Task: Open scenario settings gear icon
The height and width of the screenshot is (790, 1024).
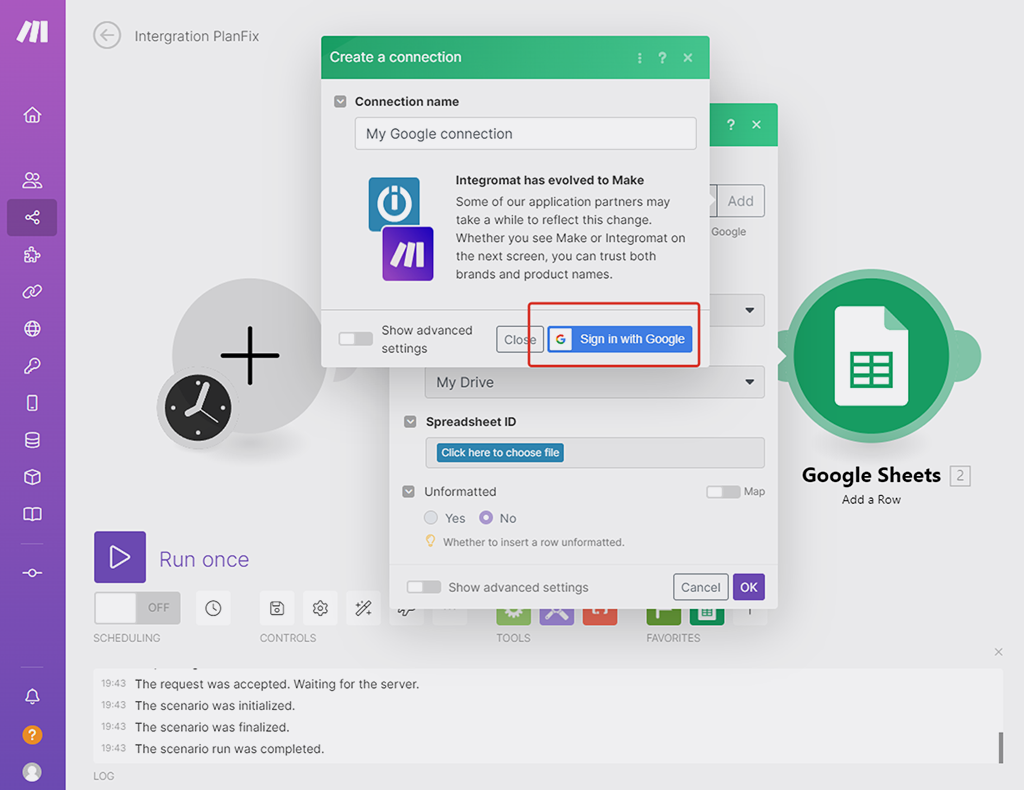Action: (320, 608)
